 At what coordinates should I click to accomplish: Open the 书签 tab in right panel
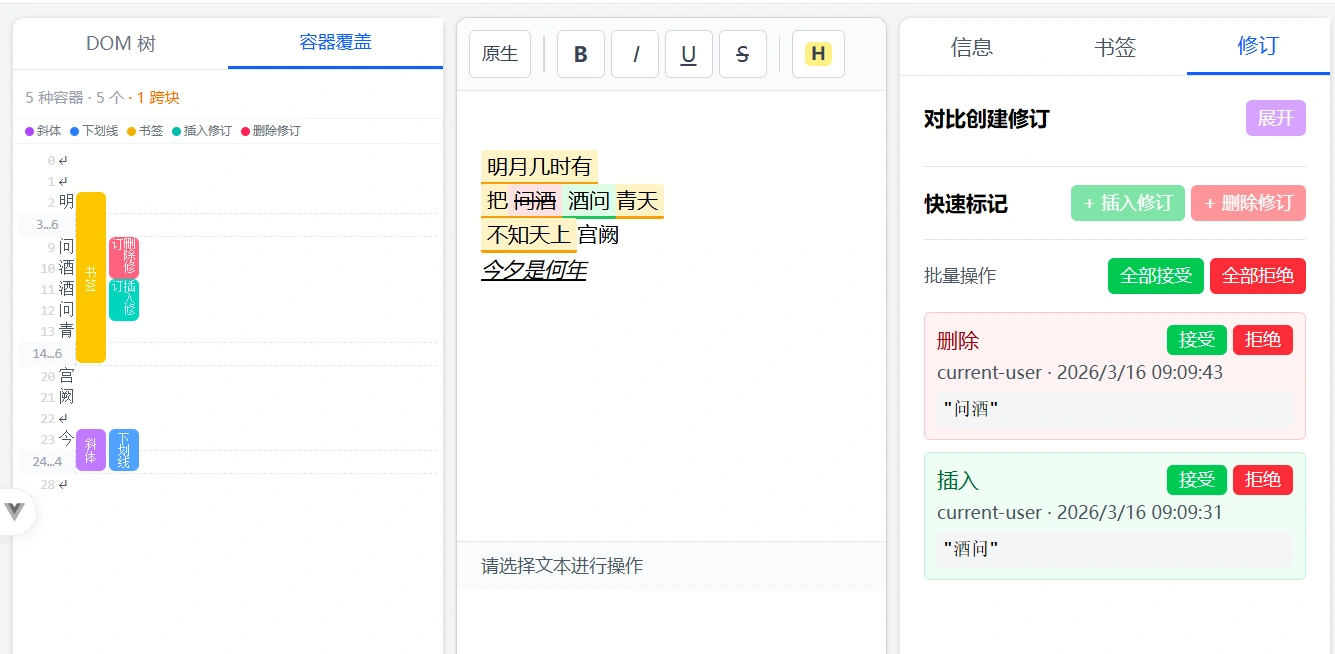tap(1114, 47)
